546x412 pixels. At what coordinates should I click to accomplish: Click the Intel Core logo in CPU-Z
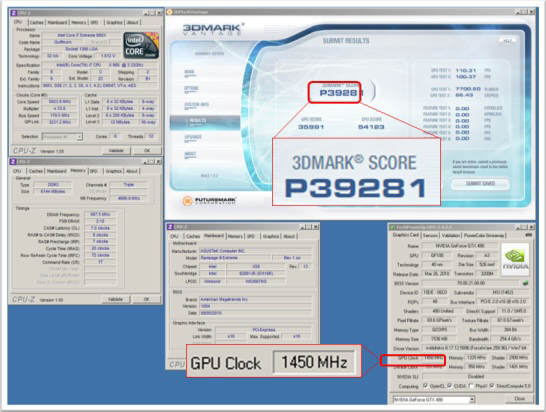141,46
